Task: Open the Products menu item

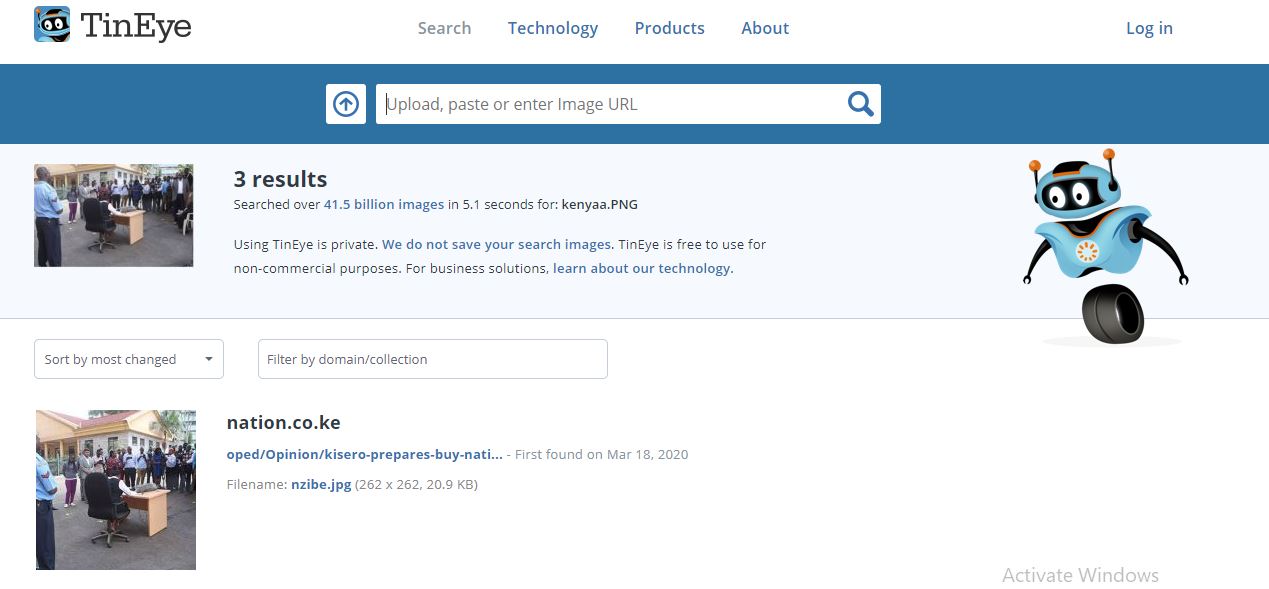Action: [x=669, y=28]
